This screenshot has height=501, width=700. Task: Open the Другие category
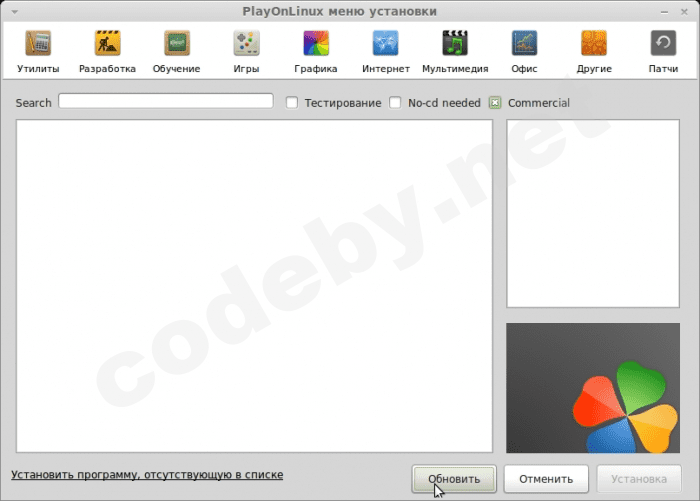594,51
